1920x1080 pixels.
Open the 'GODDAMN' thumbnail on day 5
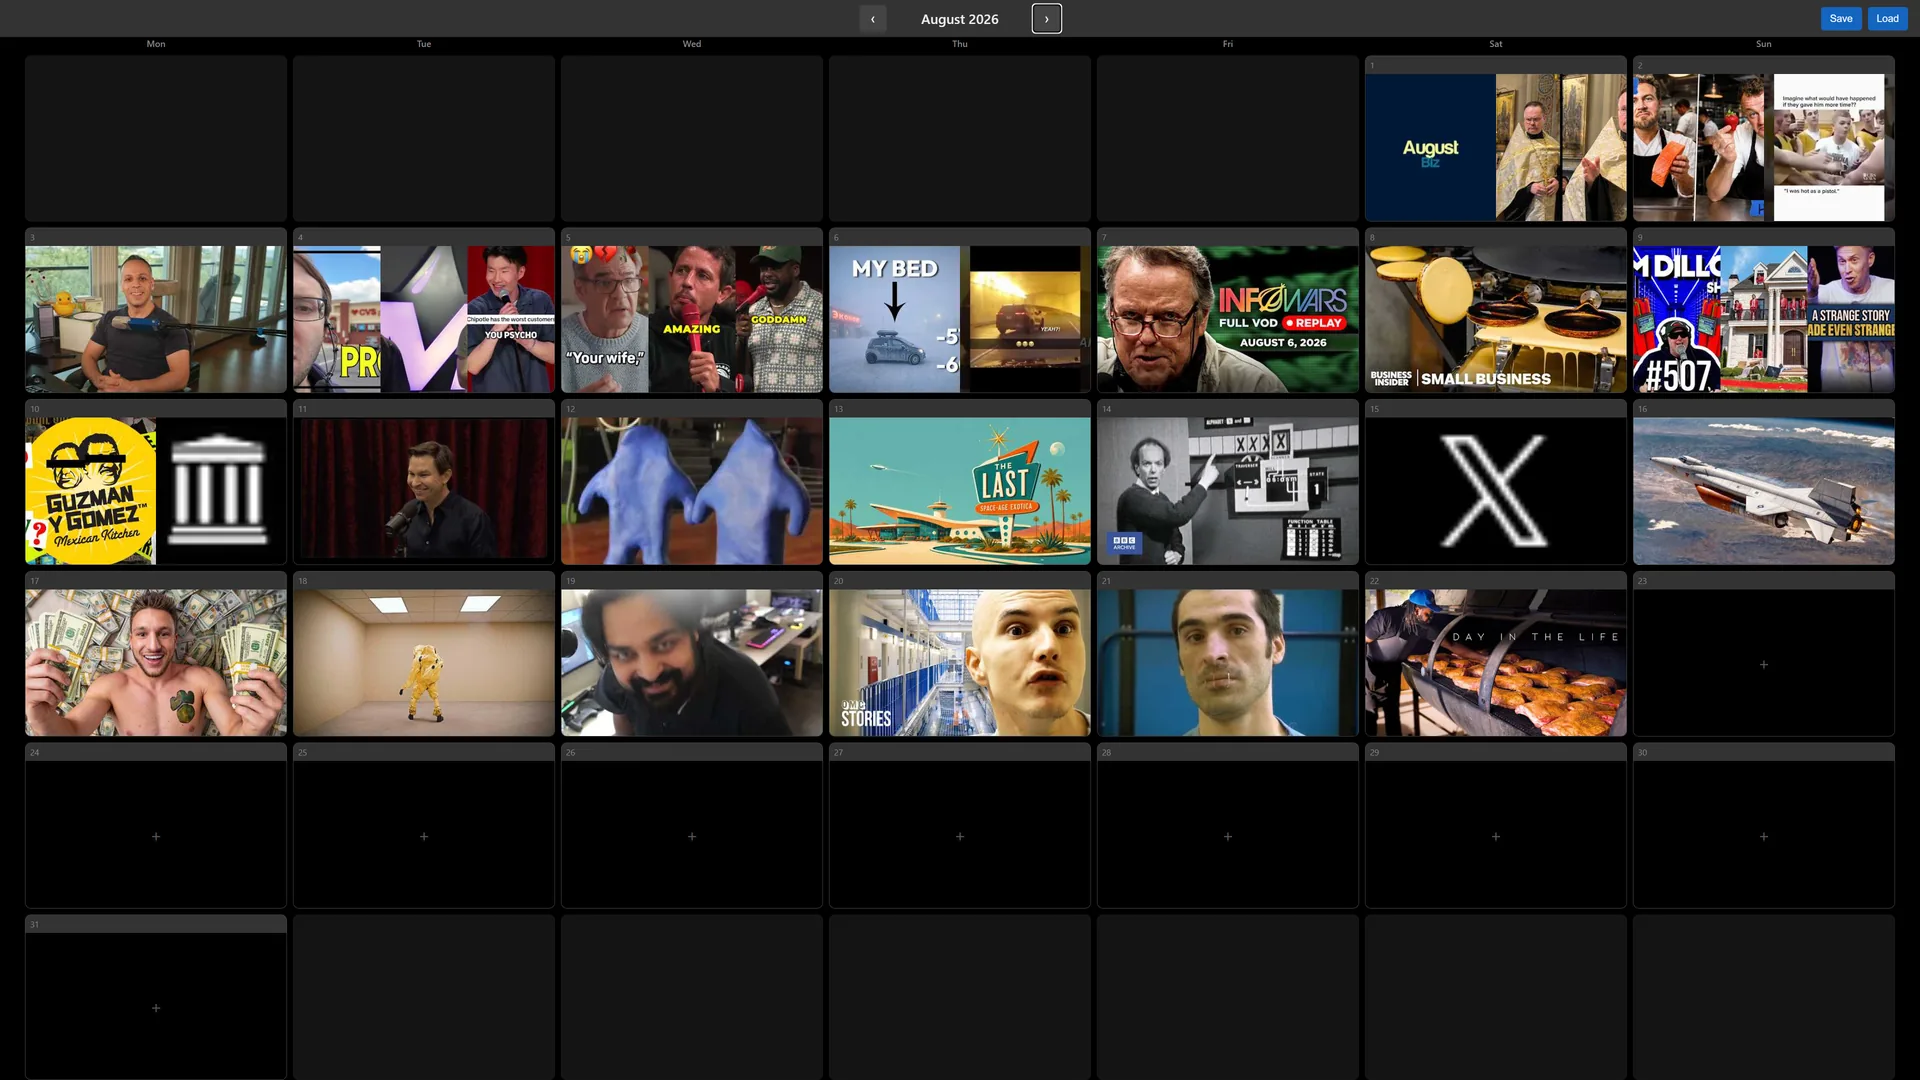click(779, 319)
